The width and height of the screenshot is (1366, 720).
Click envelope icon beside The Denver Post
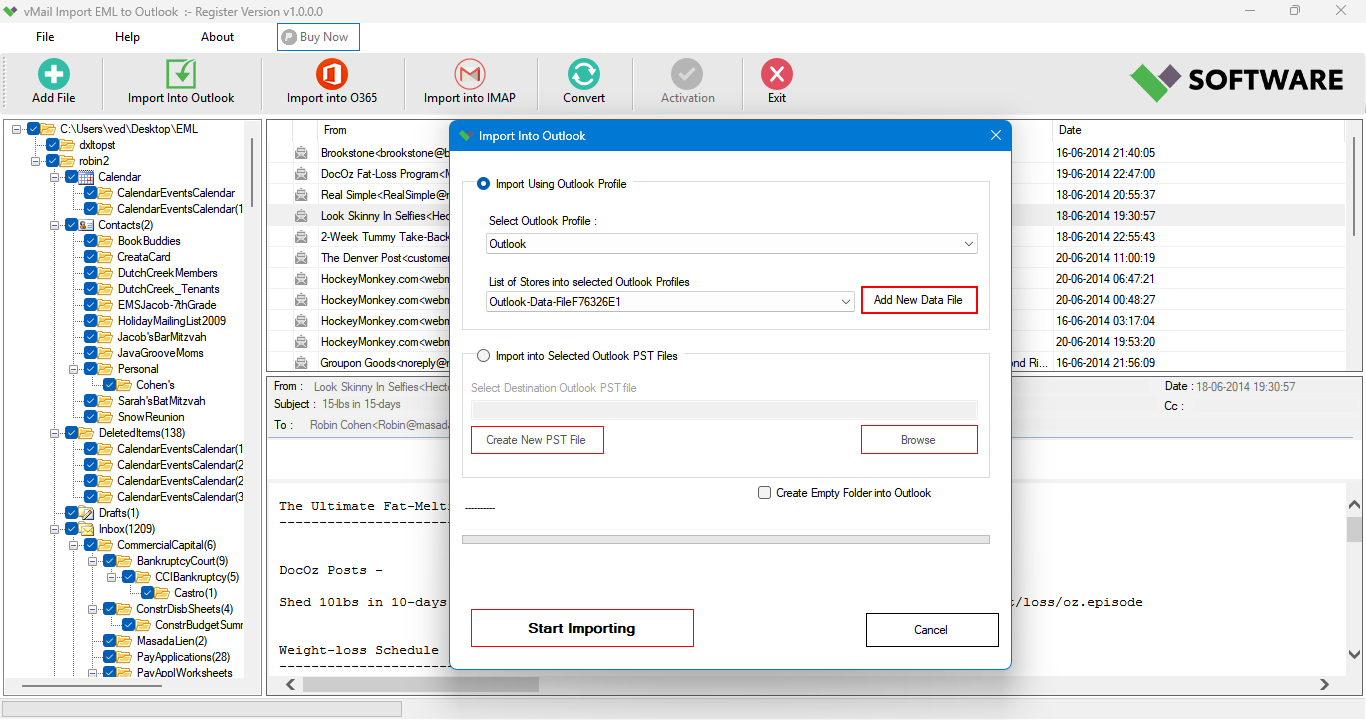pos(301,258)
